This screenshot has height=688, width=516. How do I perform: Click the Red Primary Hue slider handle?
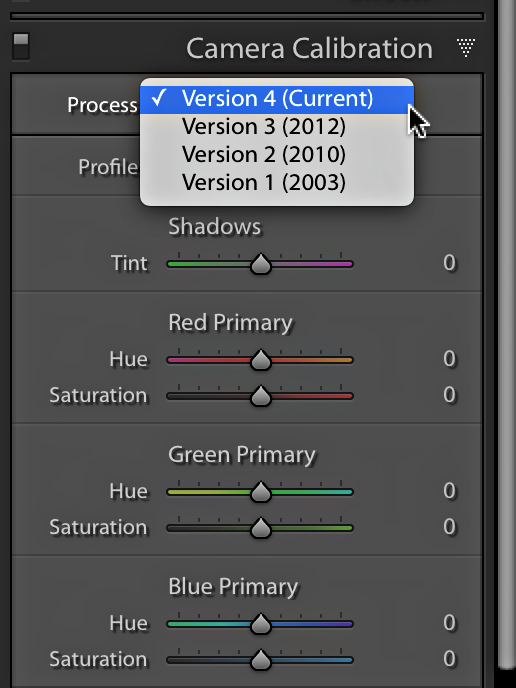point(261,360)
